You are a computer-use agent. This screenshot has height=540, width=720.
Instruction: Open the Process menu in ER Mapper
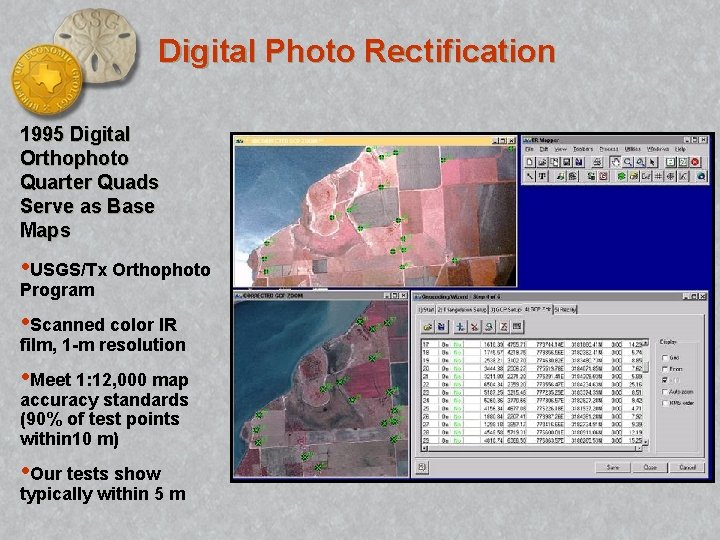click(609, 149)
